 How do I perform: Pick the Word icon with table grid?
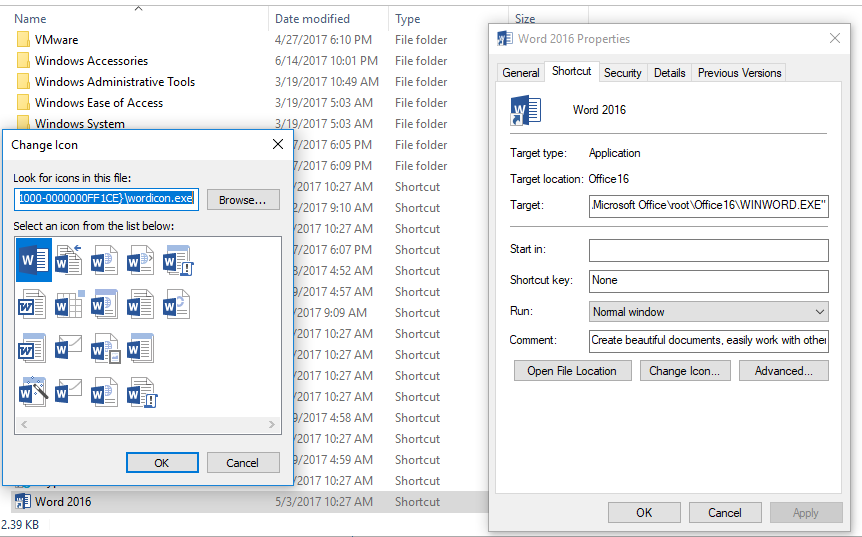[69, 304]
